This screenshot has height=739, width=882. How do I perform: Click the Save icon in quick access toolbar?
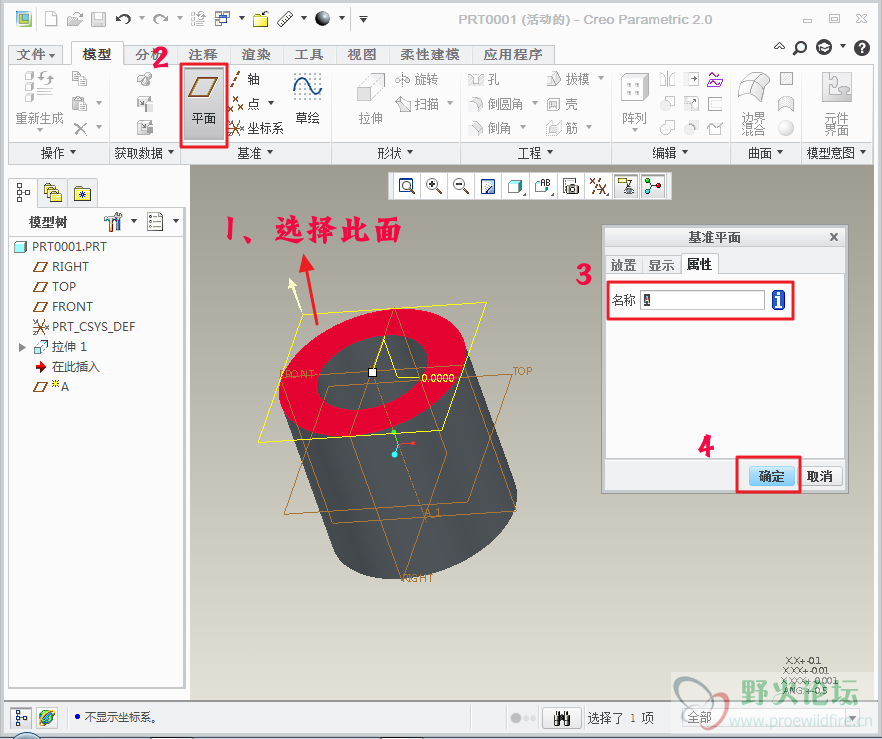pos(99,20)
